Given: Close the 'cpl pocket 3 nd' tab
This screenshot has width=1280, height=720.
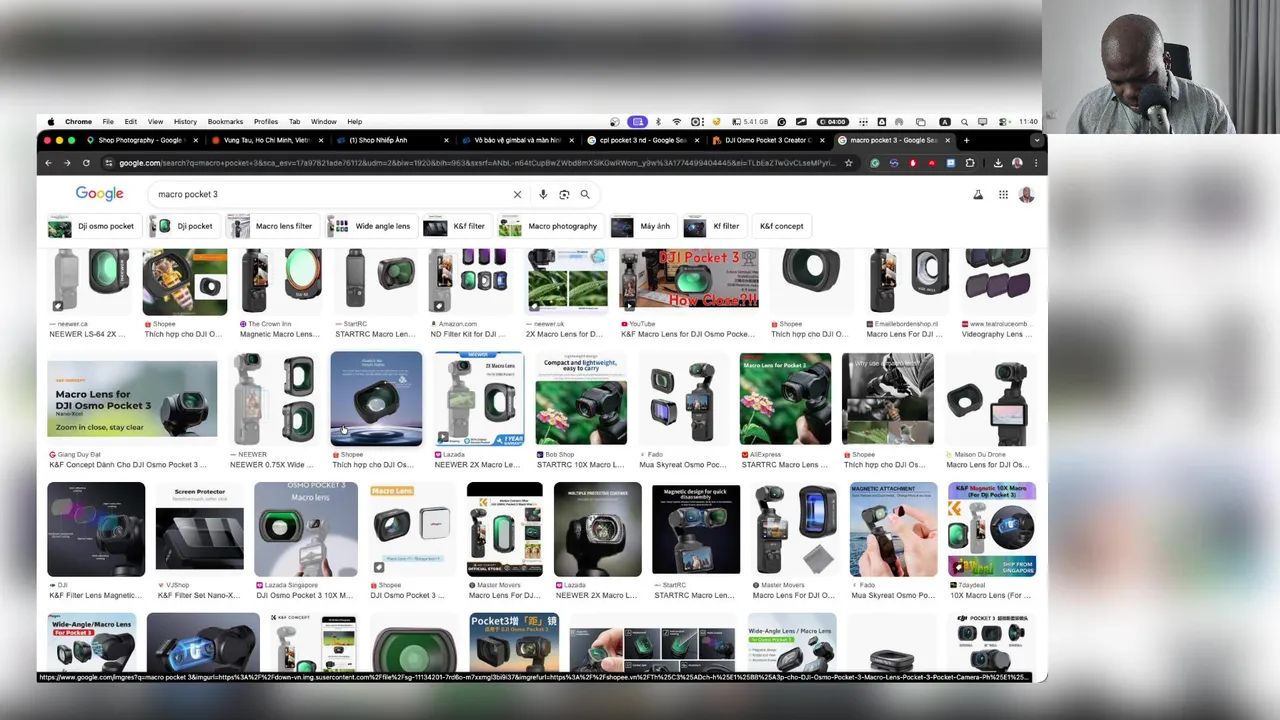Looking at the screenshot, I should 696,140.
